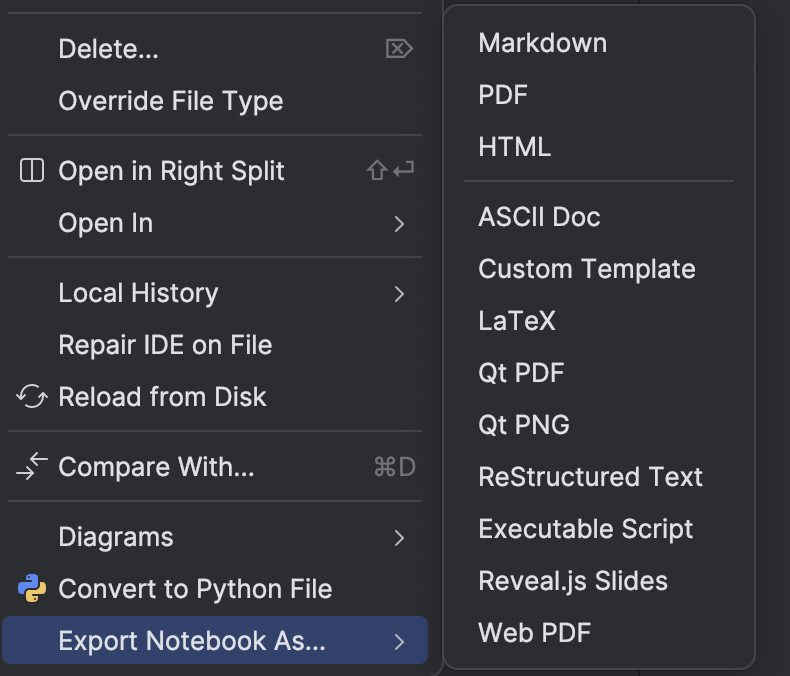Pick Custom Template export option
The height and width of the screenshot is (676, 790).
(x=587, y=269)
